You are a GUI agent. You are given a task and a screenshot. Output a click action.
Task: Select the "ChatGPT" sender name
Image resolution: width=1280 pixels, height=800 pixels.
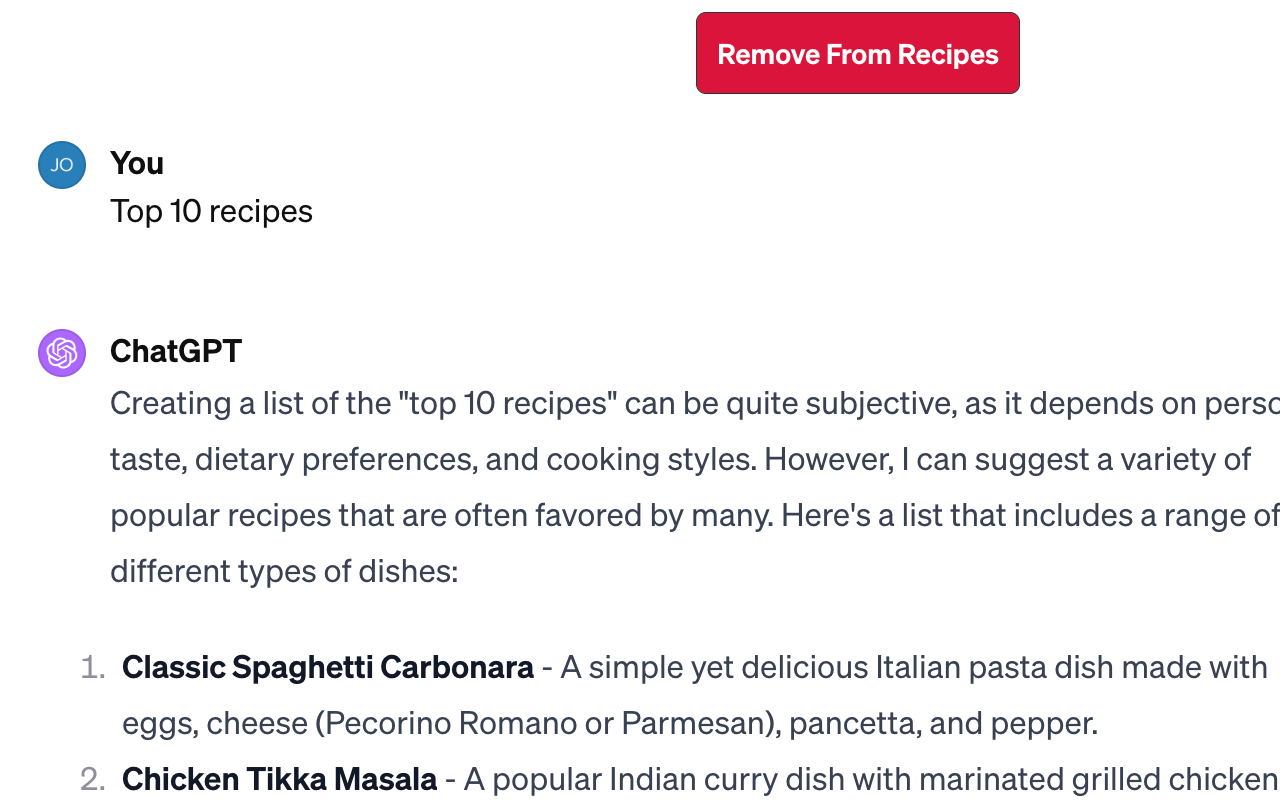click(x=176, y=351)
